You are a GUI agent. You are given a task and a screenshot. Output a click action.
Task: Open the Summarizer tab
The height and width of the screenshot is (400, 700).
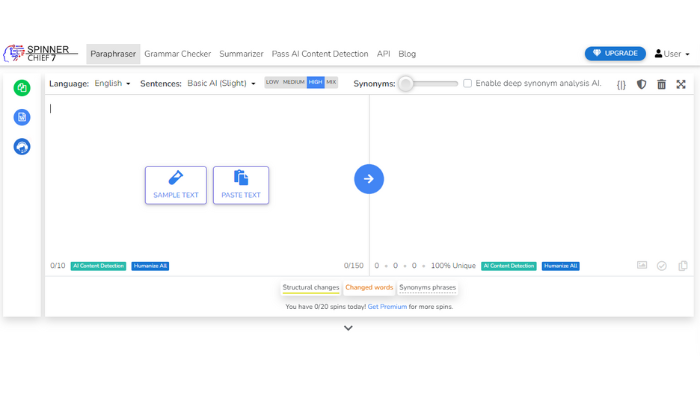[242, 54]
